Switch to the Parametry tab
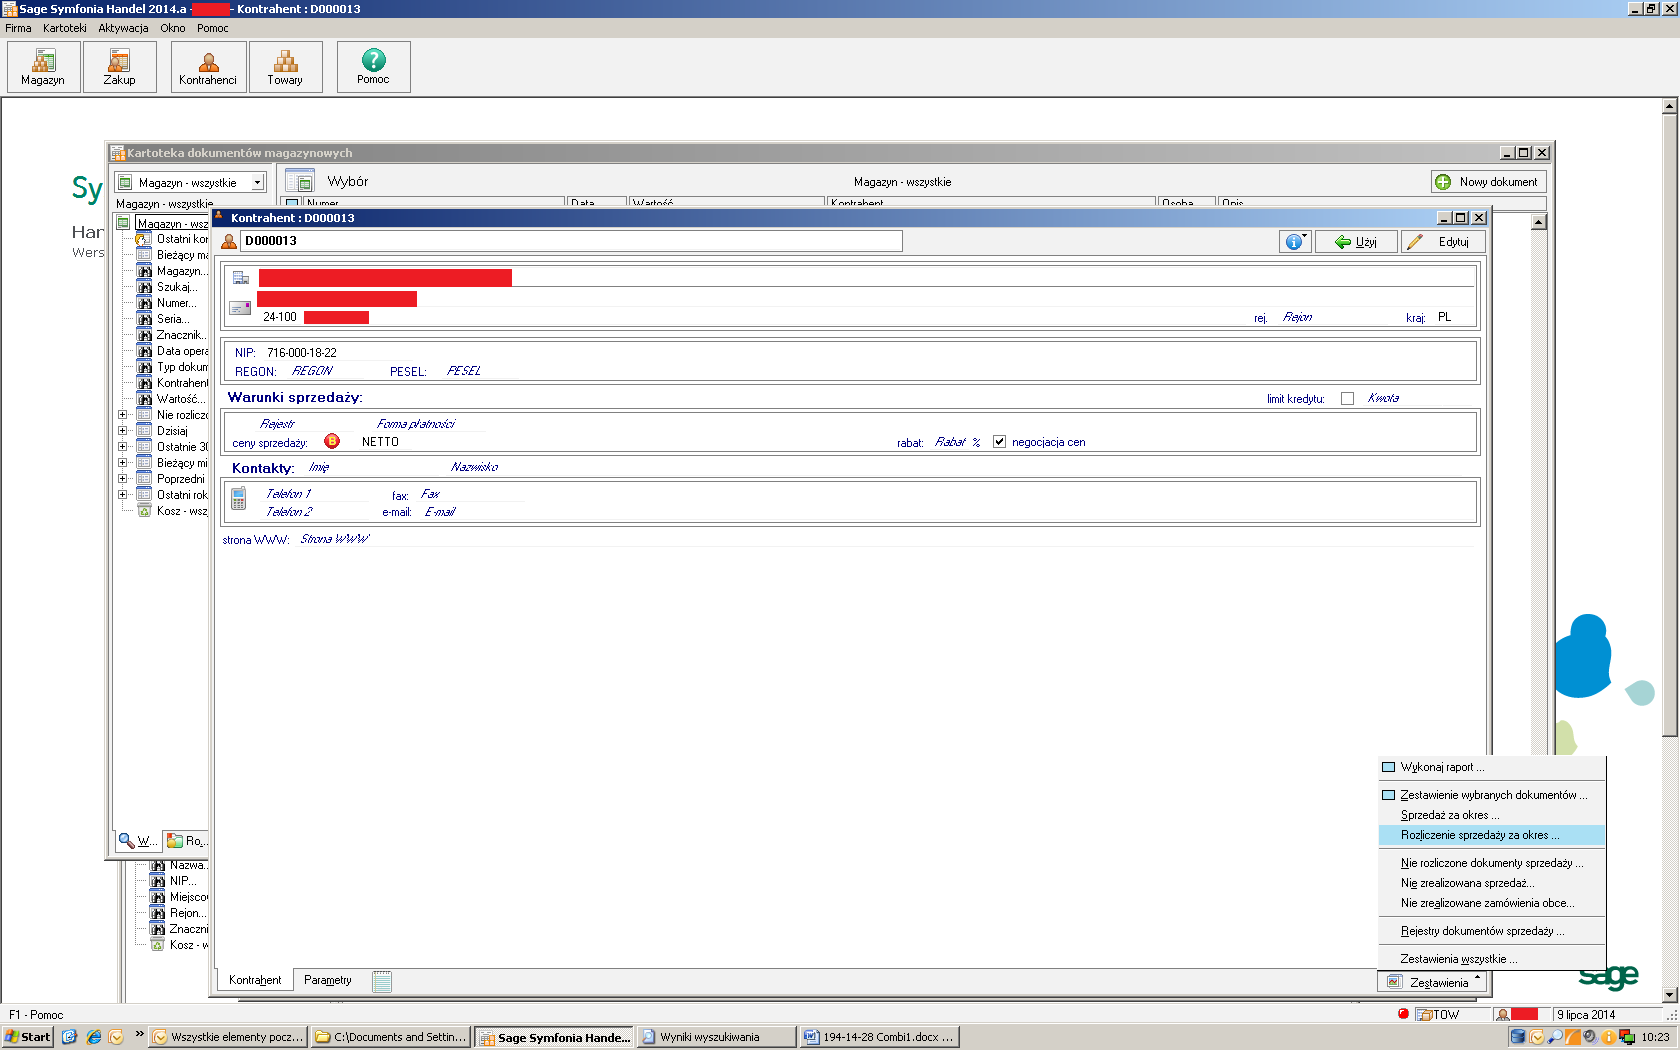Viewport: 1680px width, 1050px height. coord(327,980)
